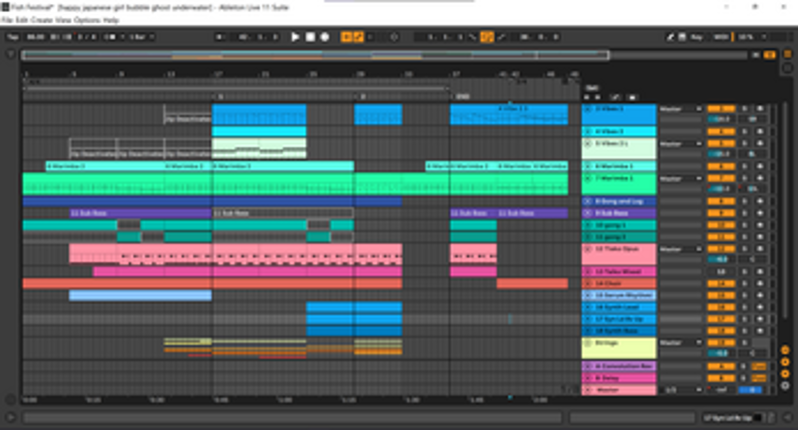Viewport: 798px width, 430px height.
Task: Click the Tap tempo button
Action: click(x=13, y=37)
